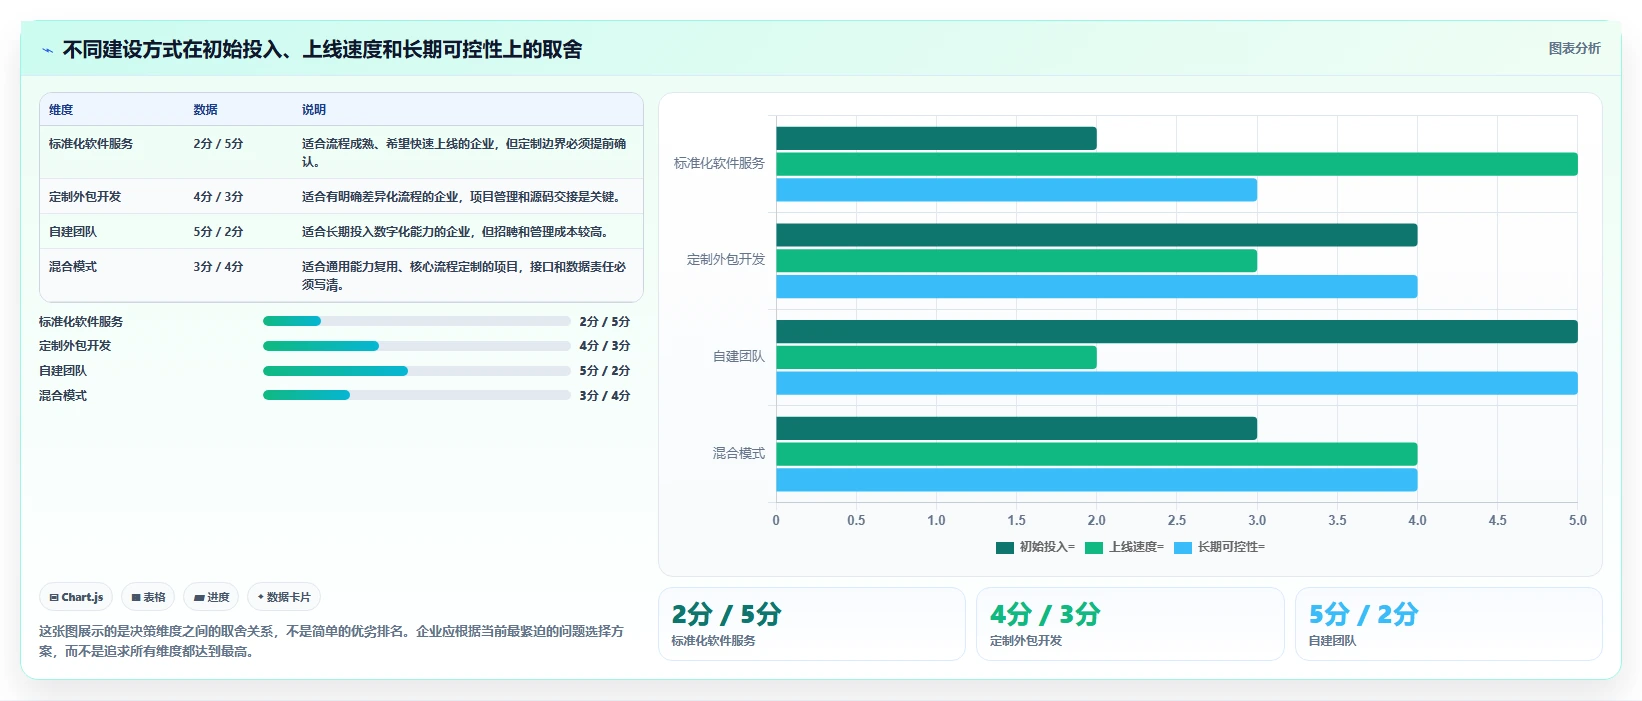Toggle the 初始投入 legend swatch

pos(1005,547)
